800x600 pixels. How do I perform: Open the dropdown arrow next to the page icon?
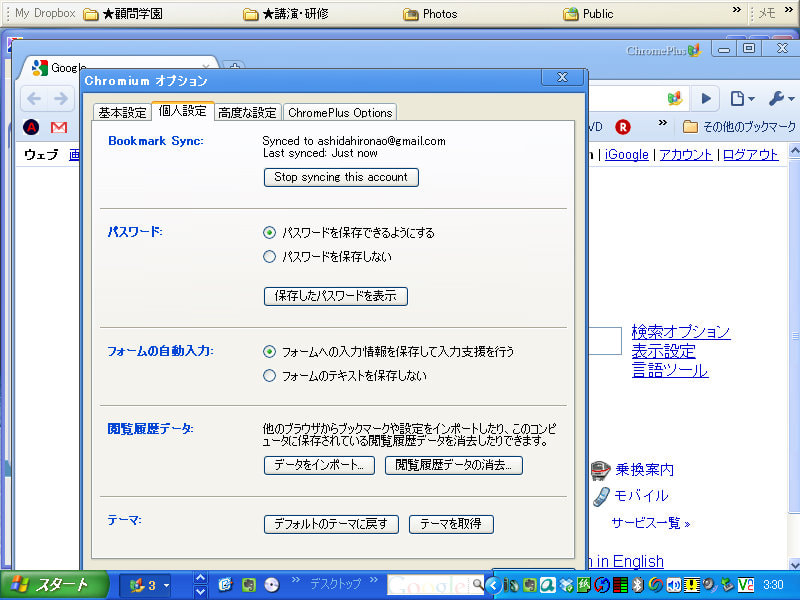coord(751,100)
